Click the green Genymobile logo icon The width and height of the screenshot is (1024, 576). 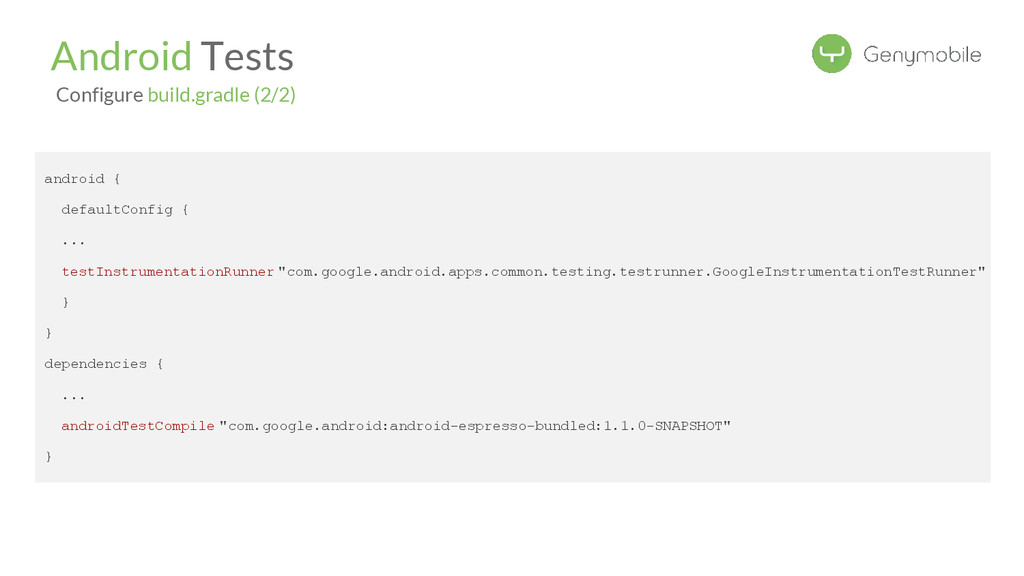pyautogui.click(x=831, y=54)
